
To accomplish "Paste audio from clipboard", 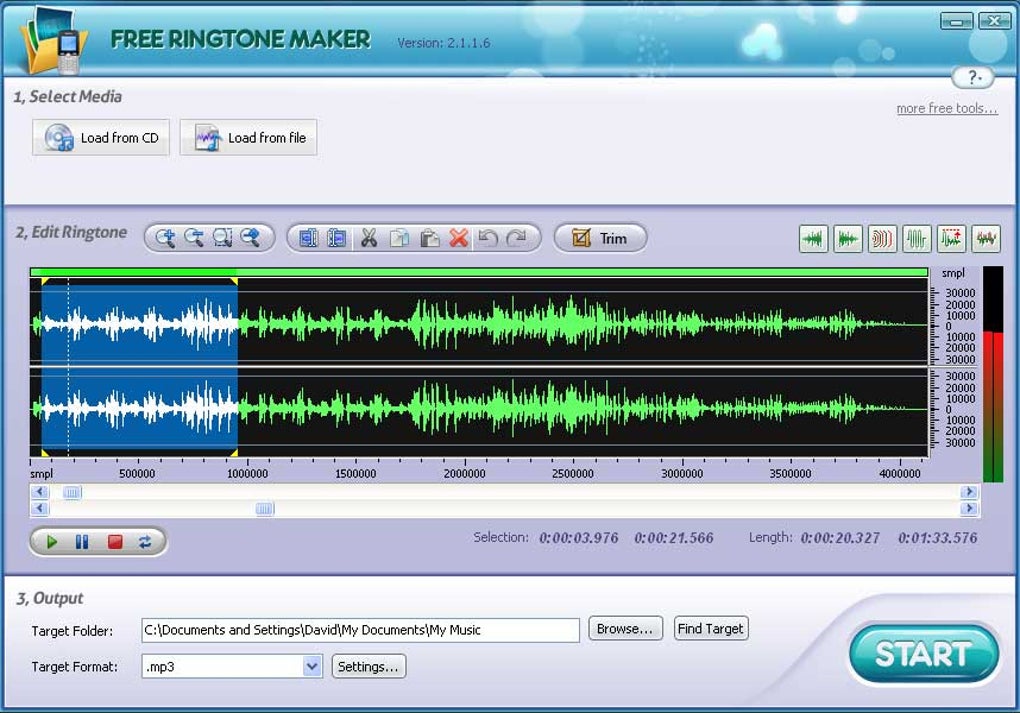I will 431,237.
